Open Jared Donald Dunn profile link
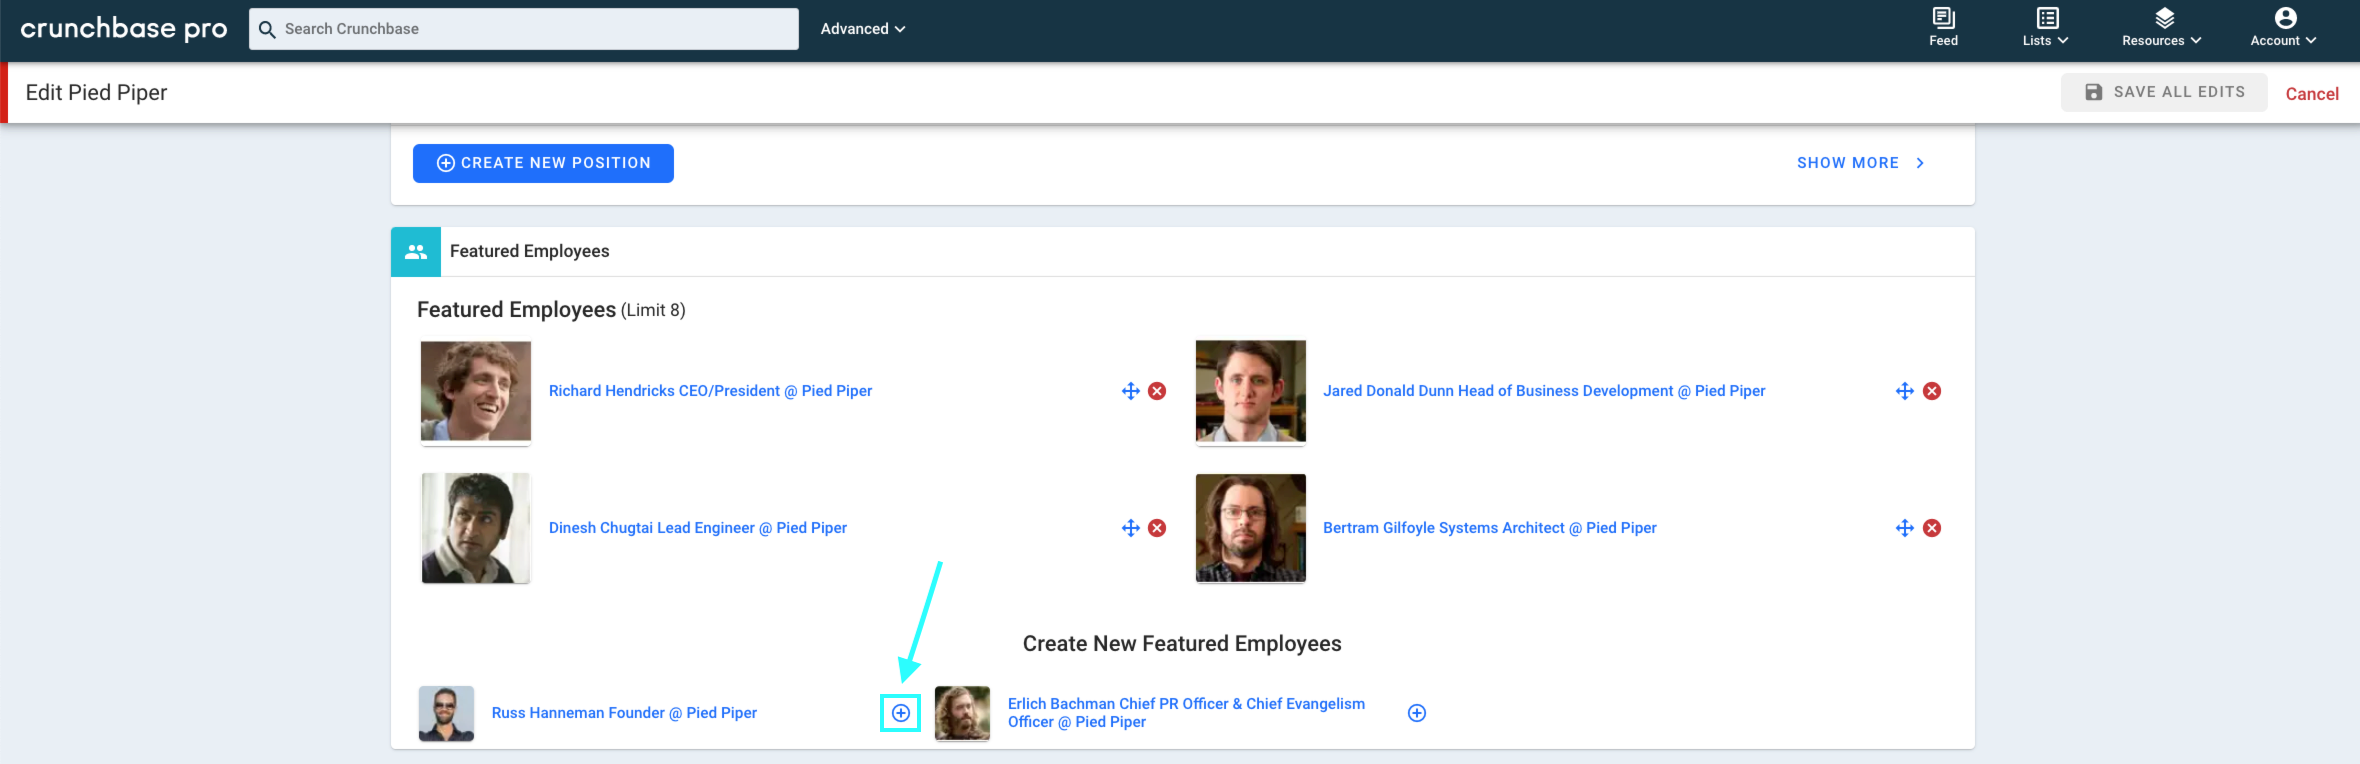 pos(1544,391)
